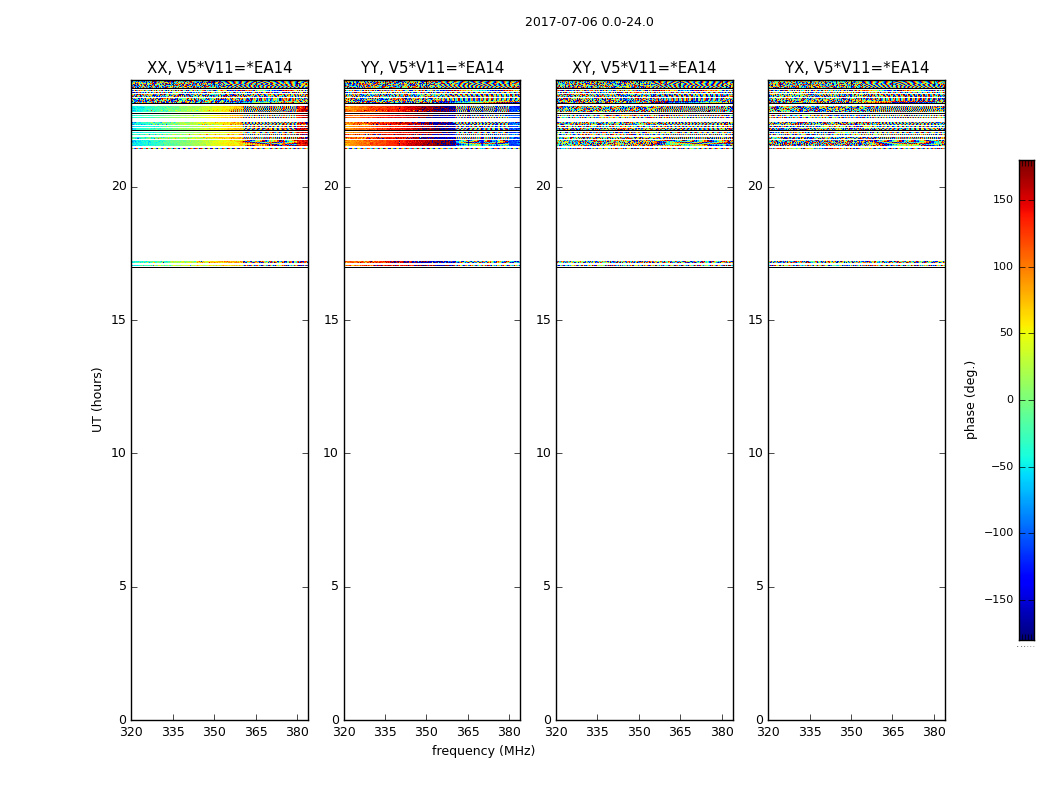Image resolution: width=1050 pixels, height=800 pixels.
Task: Select the "YY, V5*V11=*EA14" panel title
Action: (x=432, y=68)
